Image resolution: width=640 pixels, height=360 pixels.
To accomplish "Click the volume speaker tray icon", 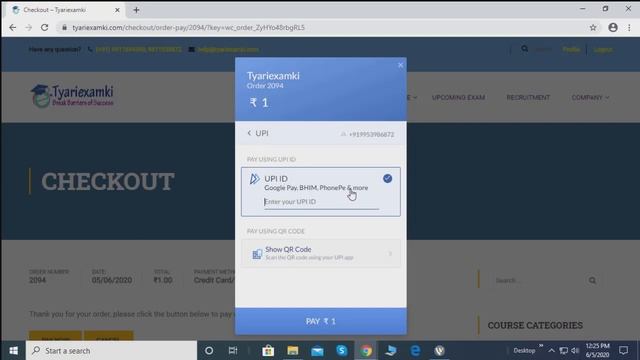I will pos(576,351).
